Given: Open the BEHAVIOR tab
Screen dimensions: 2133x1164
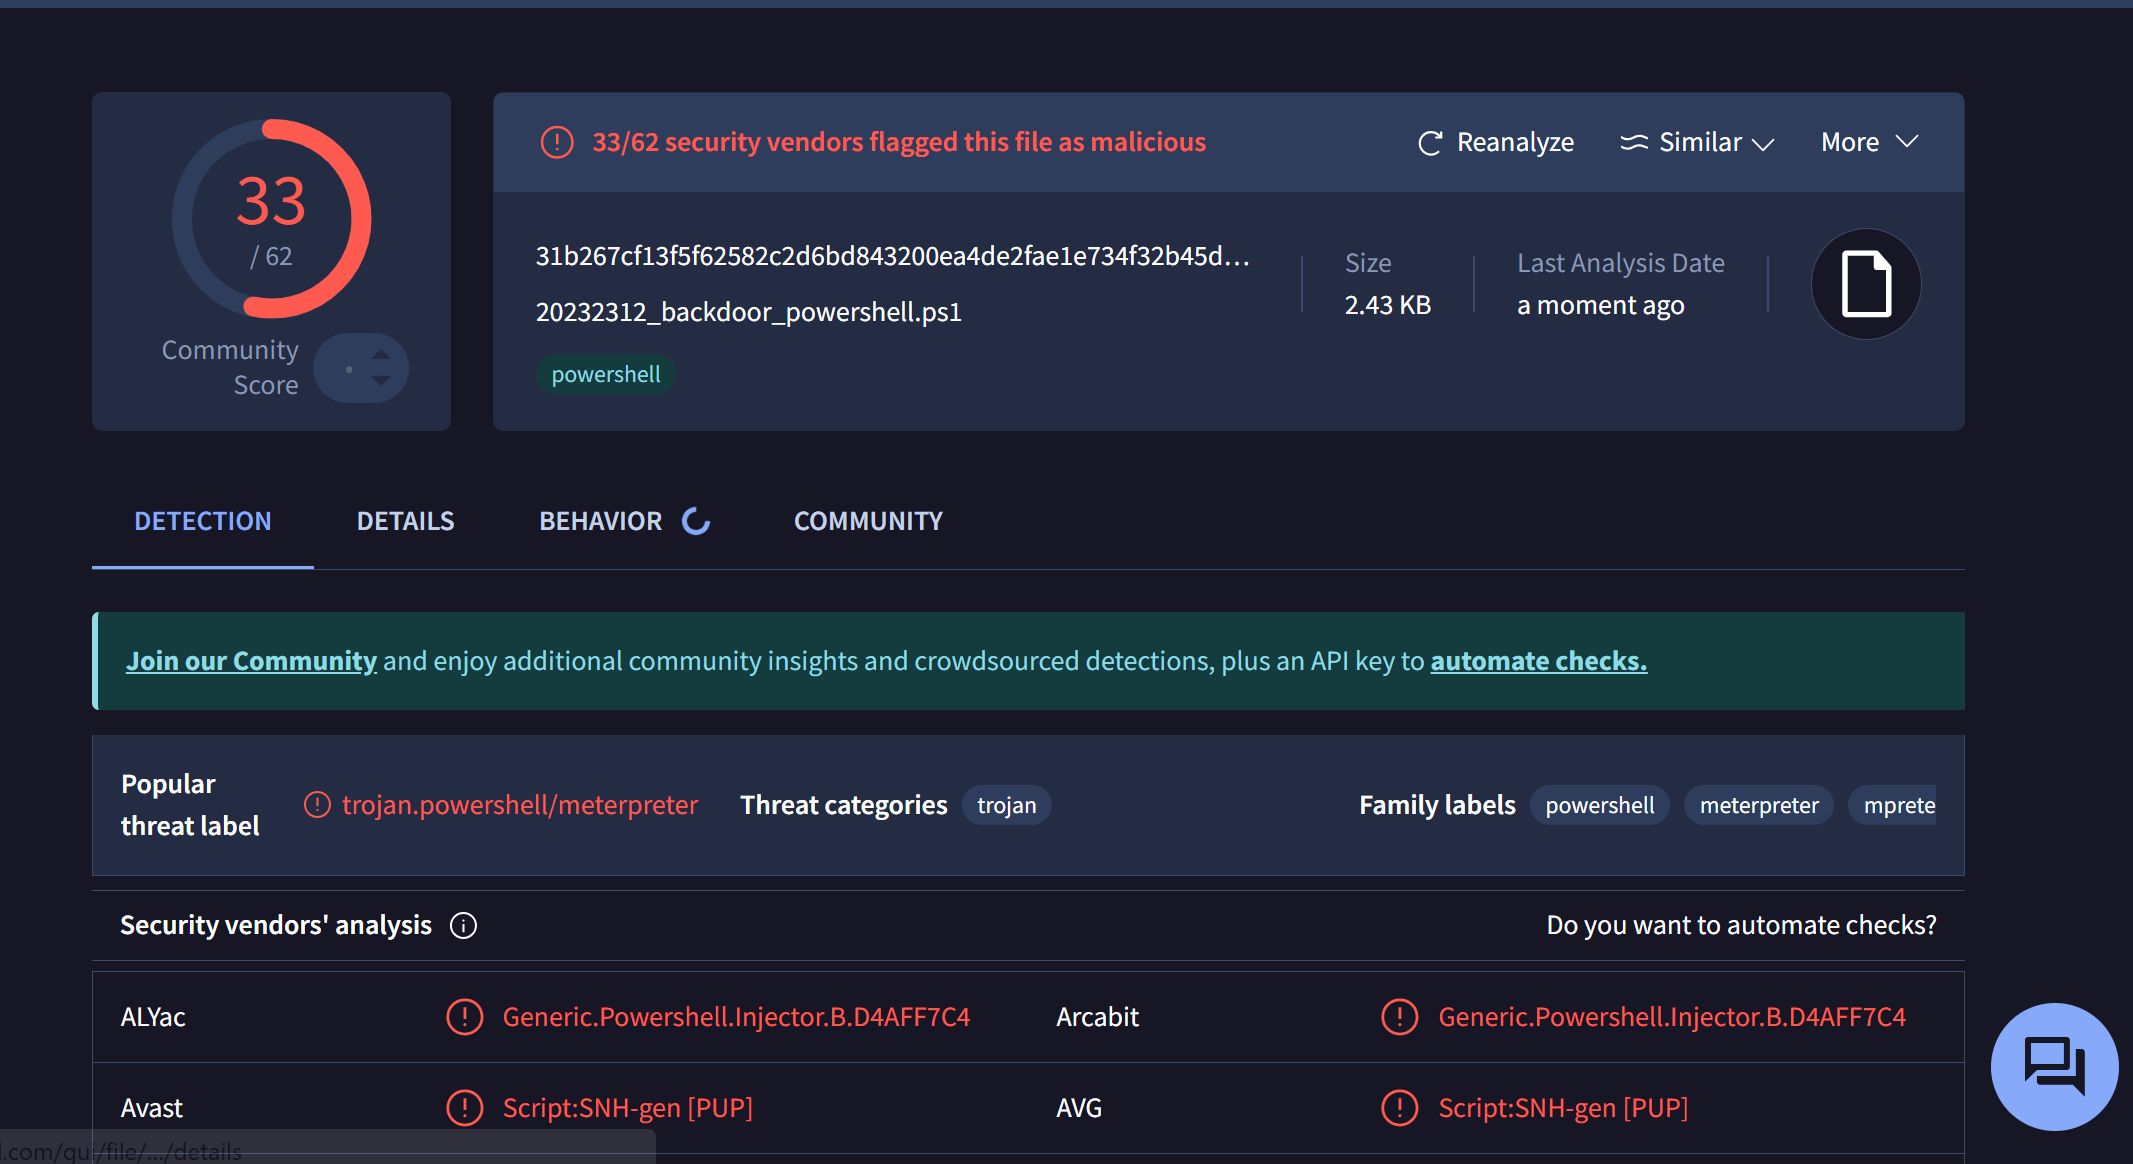Looking at the screenshot, I should (601, 521).
